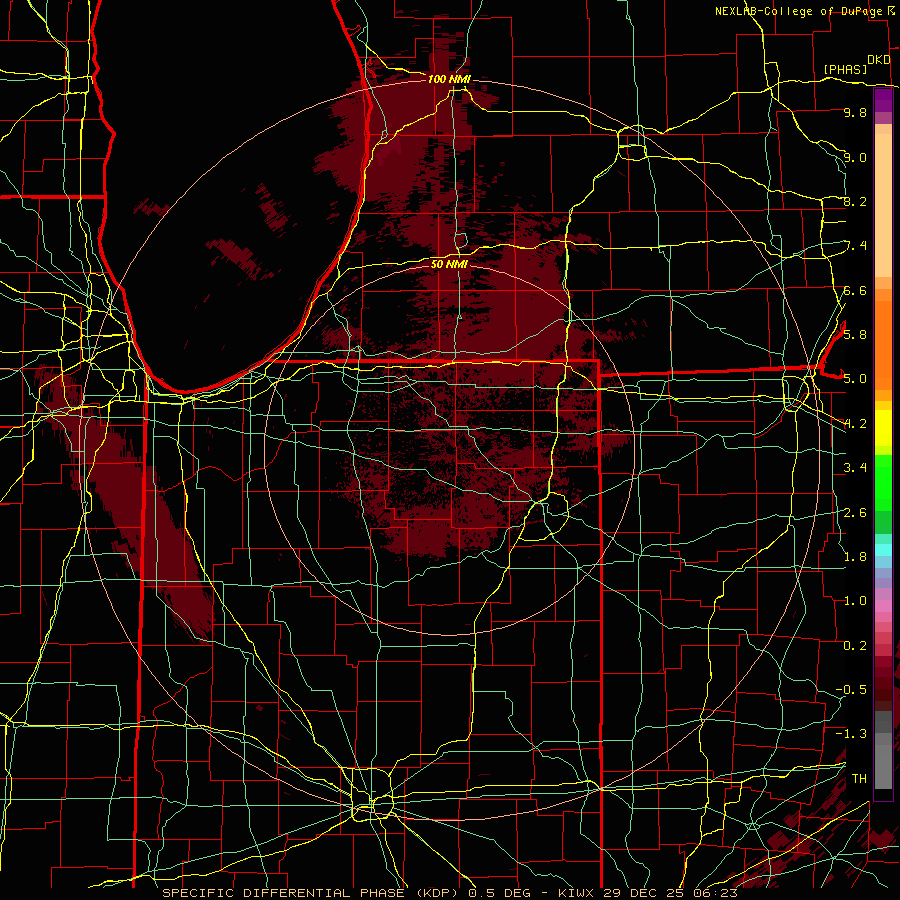Image resolution: width=900 pixels, height=900 pixels.
Task: Pick the cyan band of the color bar
Action: pos(883,549)
